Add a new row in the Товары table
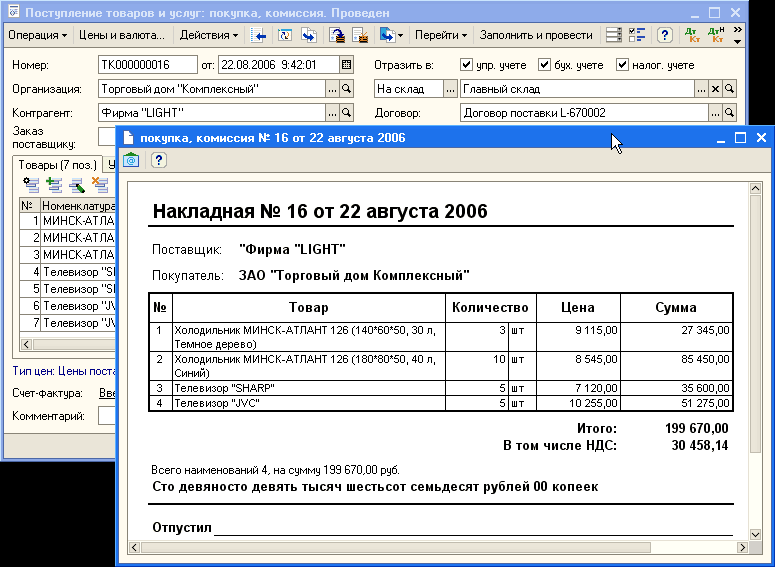775x567 pixels. 31,185
